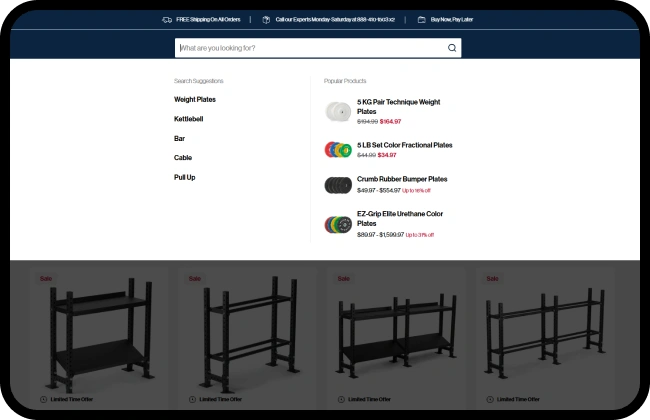The image size is (650, 420).
Task: Click the '$89.97 - $1,599.97' price range
Action: (x=381, y=235)
